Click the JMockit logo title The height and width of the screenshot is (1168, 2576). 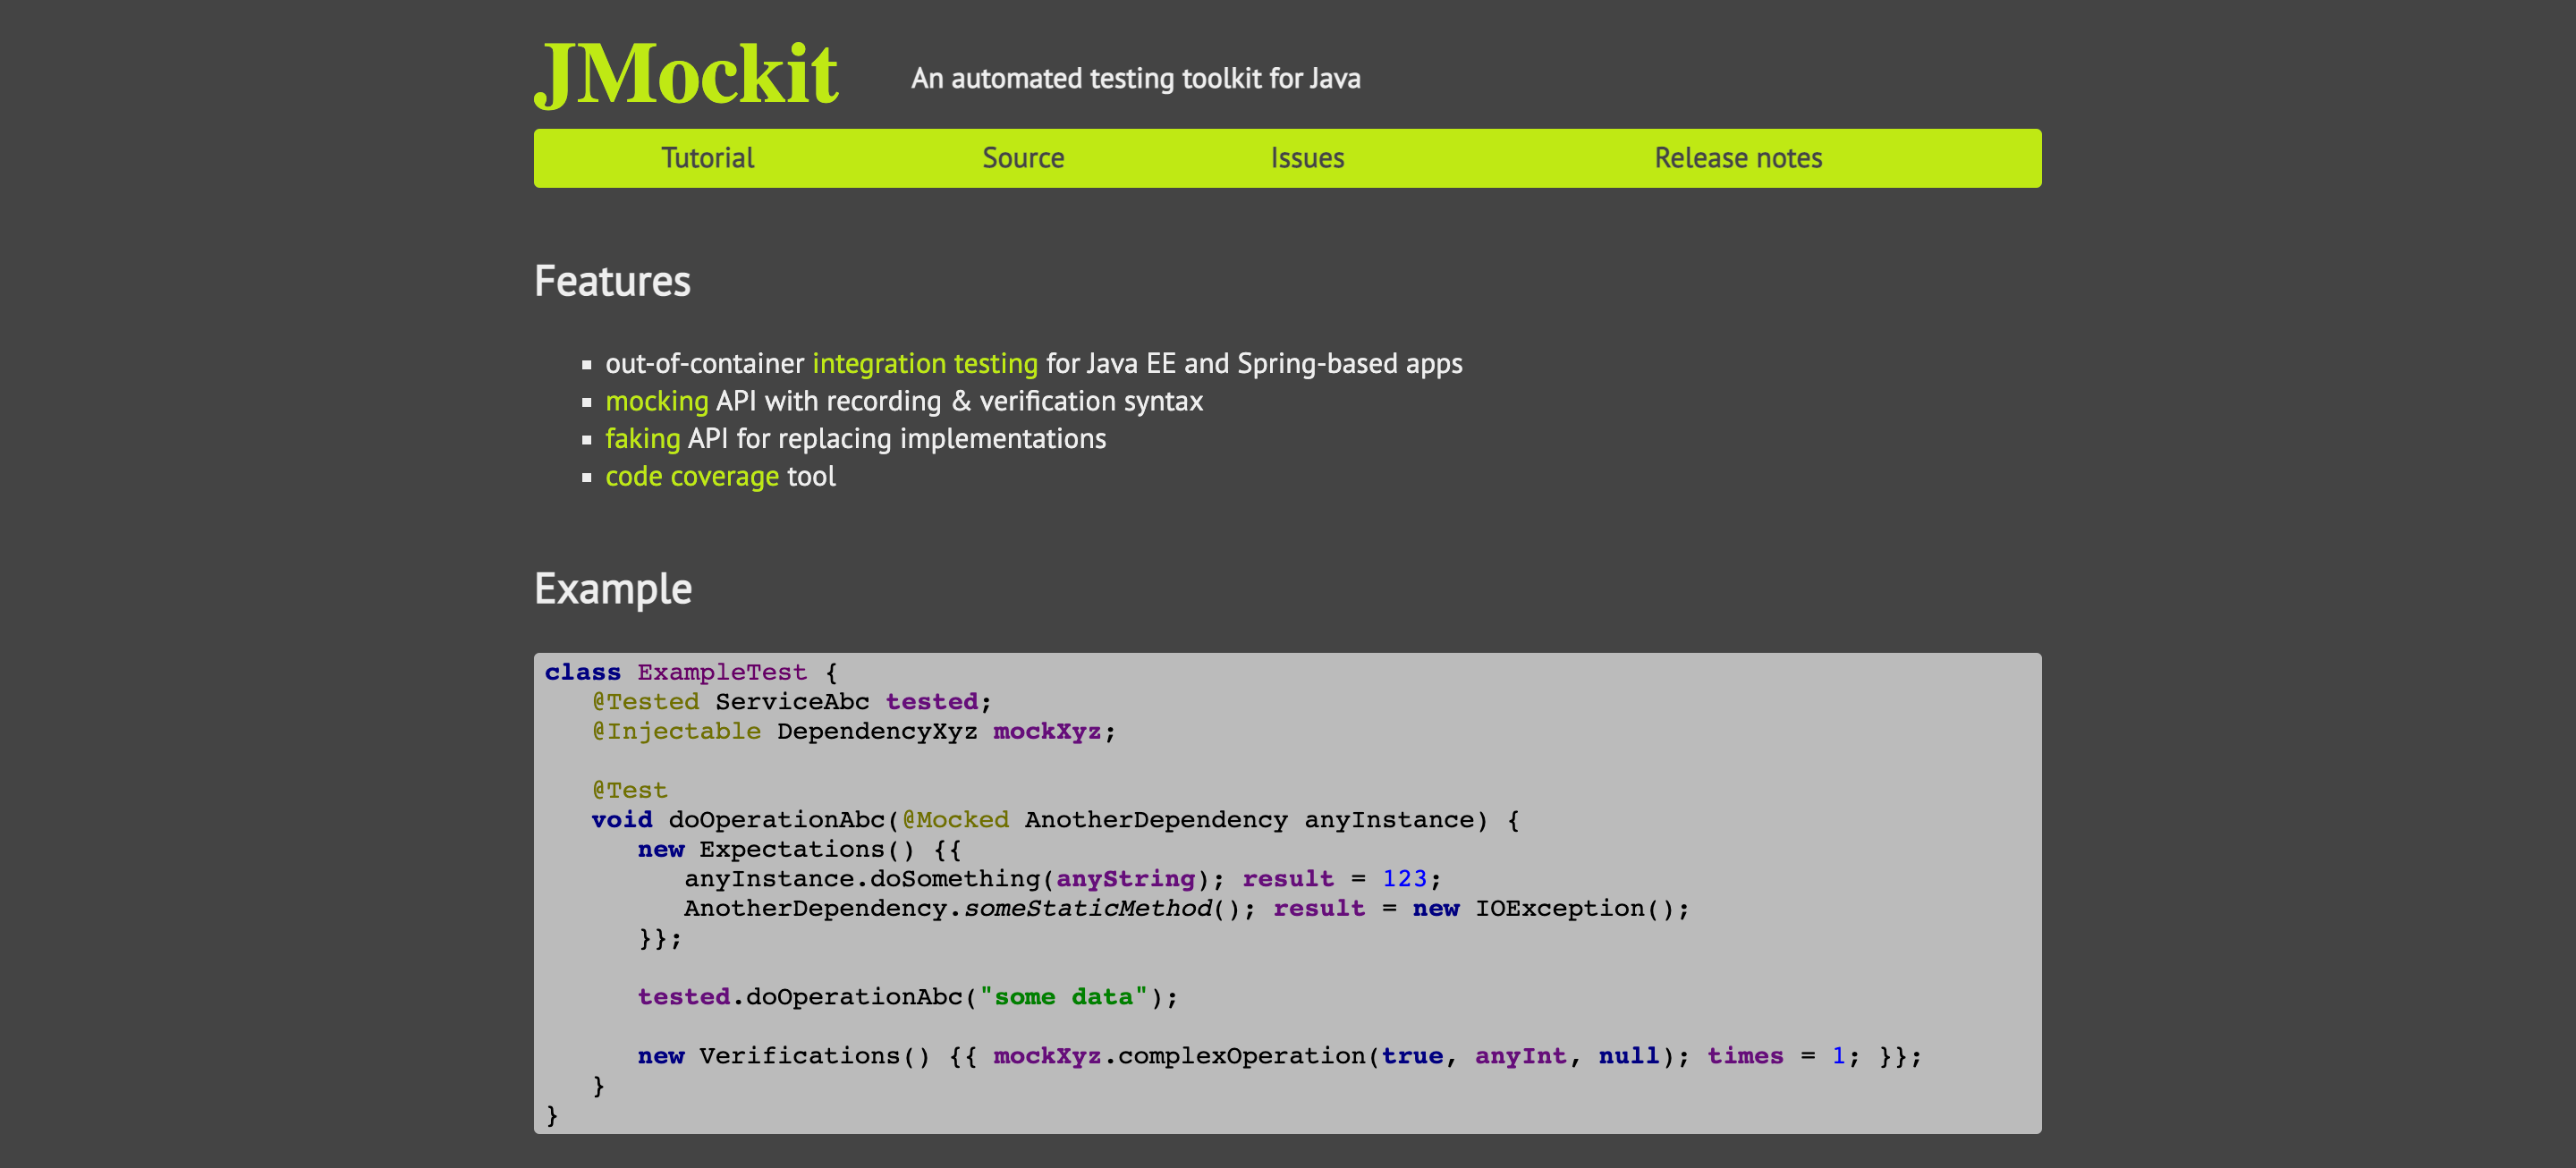[687, 74]
